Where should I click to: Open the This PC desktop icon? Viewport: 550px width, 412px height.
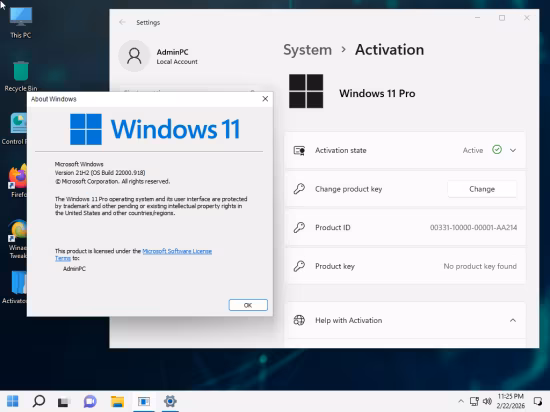(x=21, y=22)
